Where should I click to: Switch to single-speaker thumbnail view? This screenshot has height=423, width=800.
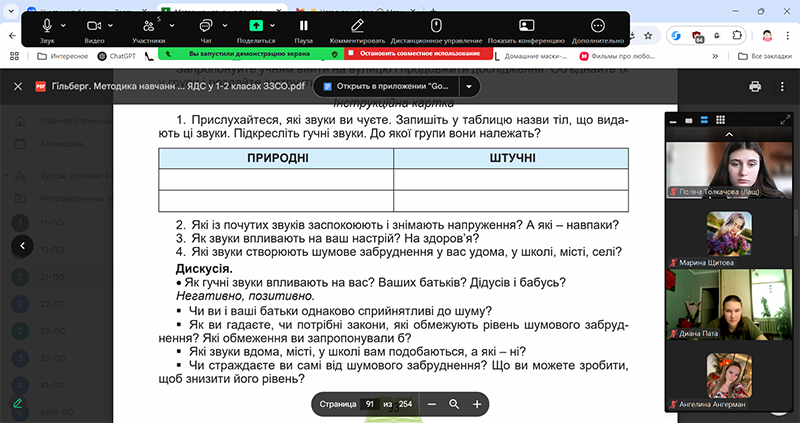[689, 120]
